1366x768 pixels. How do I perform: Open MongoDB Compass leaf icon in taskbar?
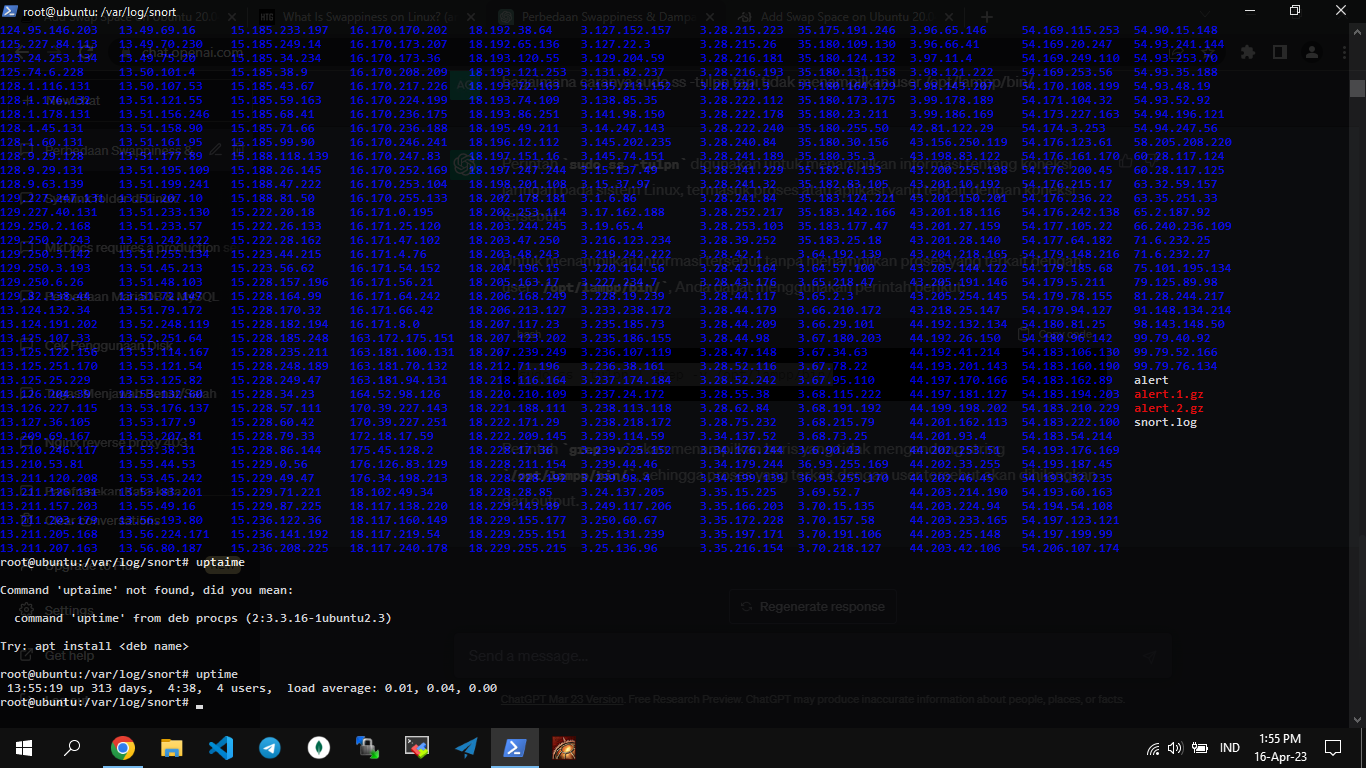[x=319, y=747]
